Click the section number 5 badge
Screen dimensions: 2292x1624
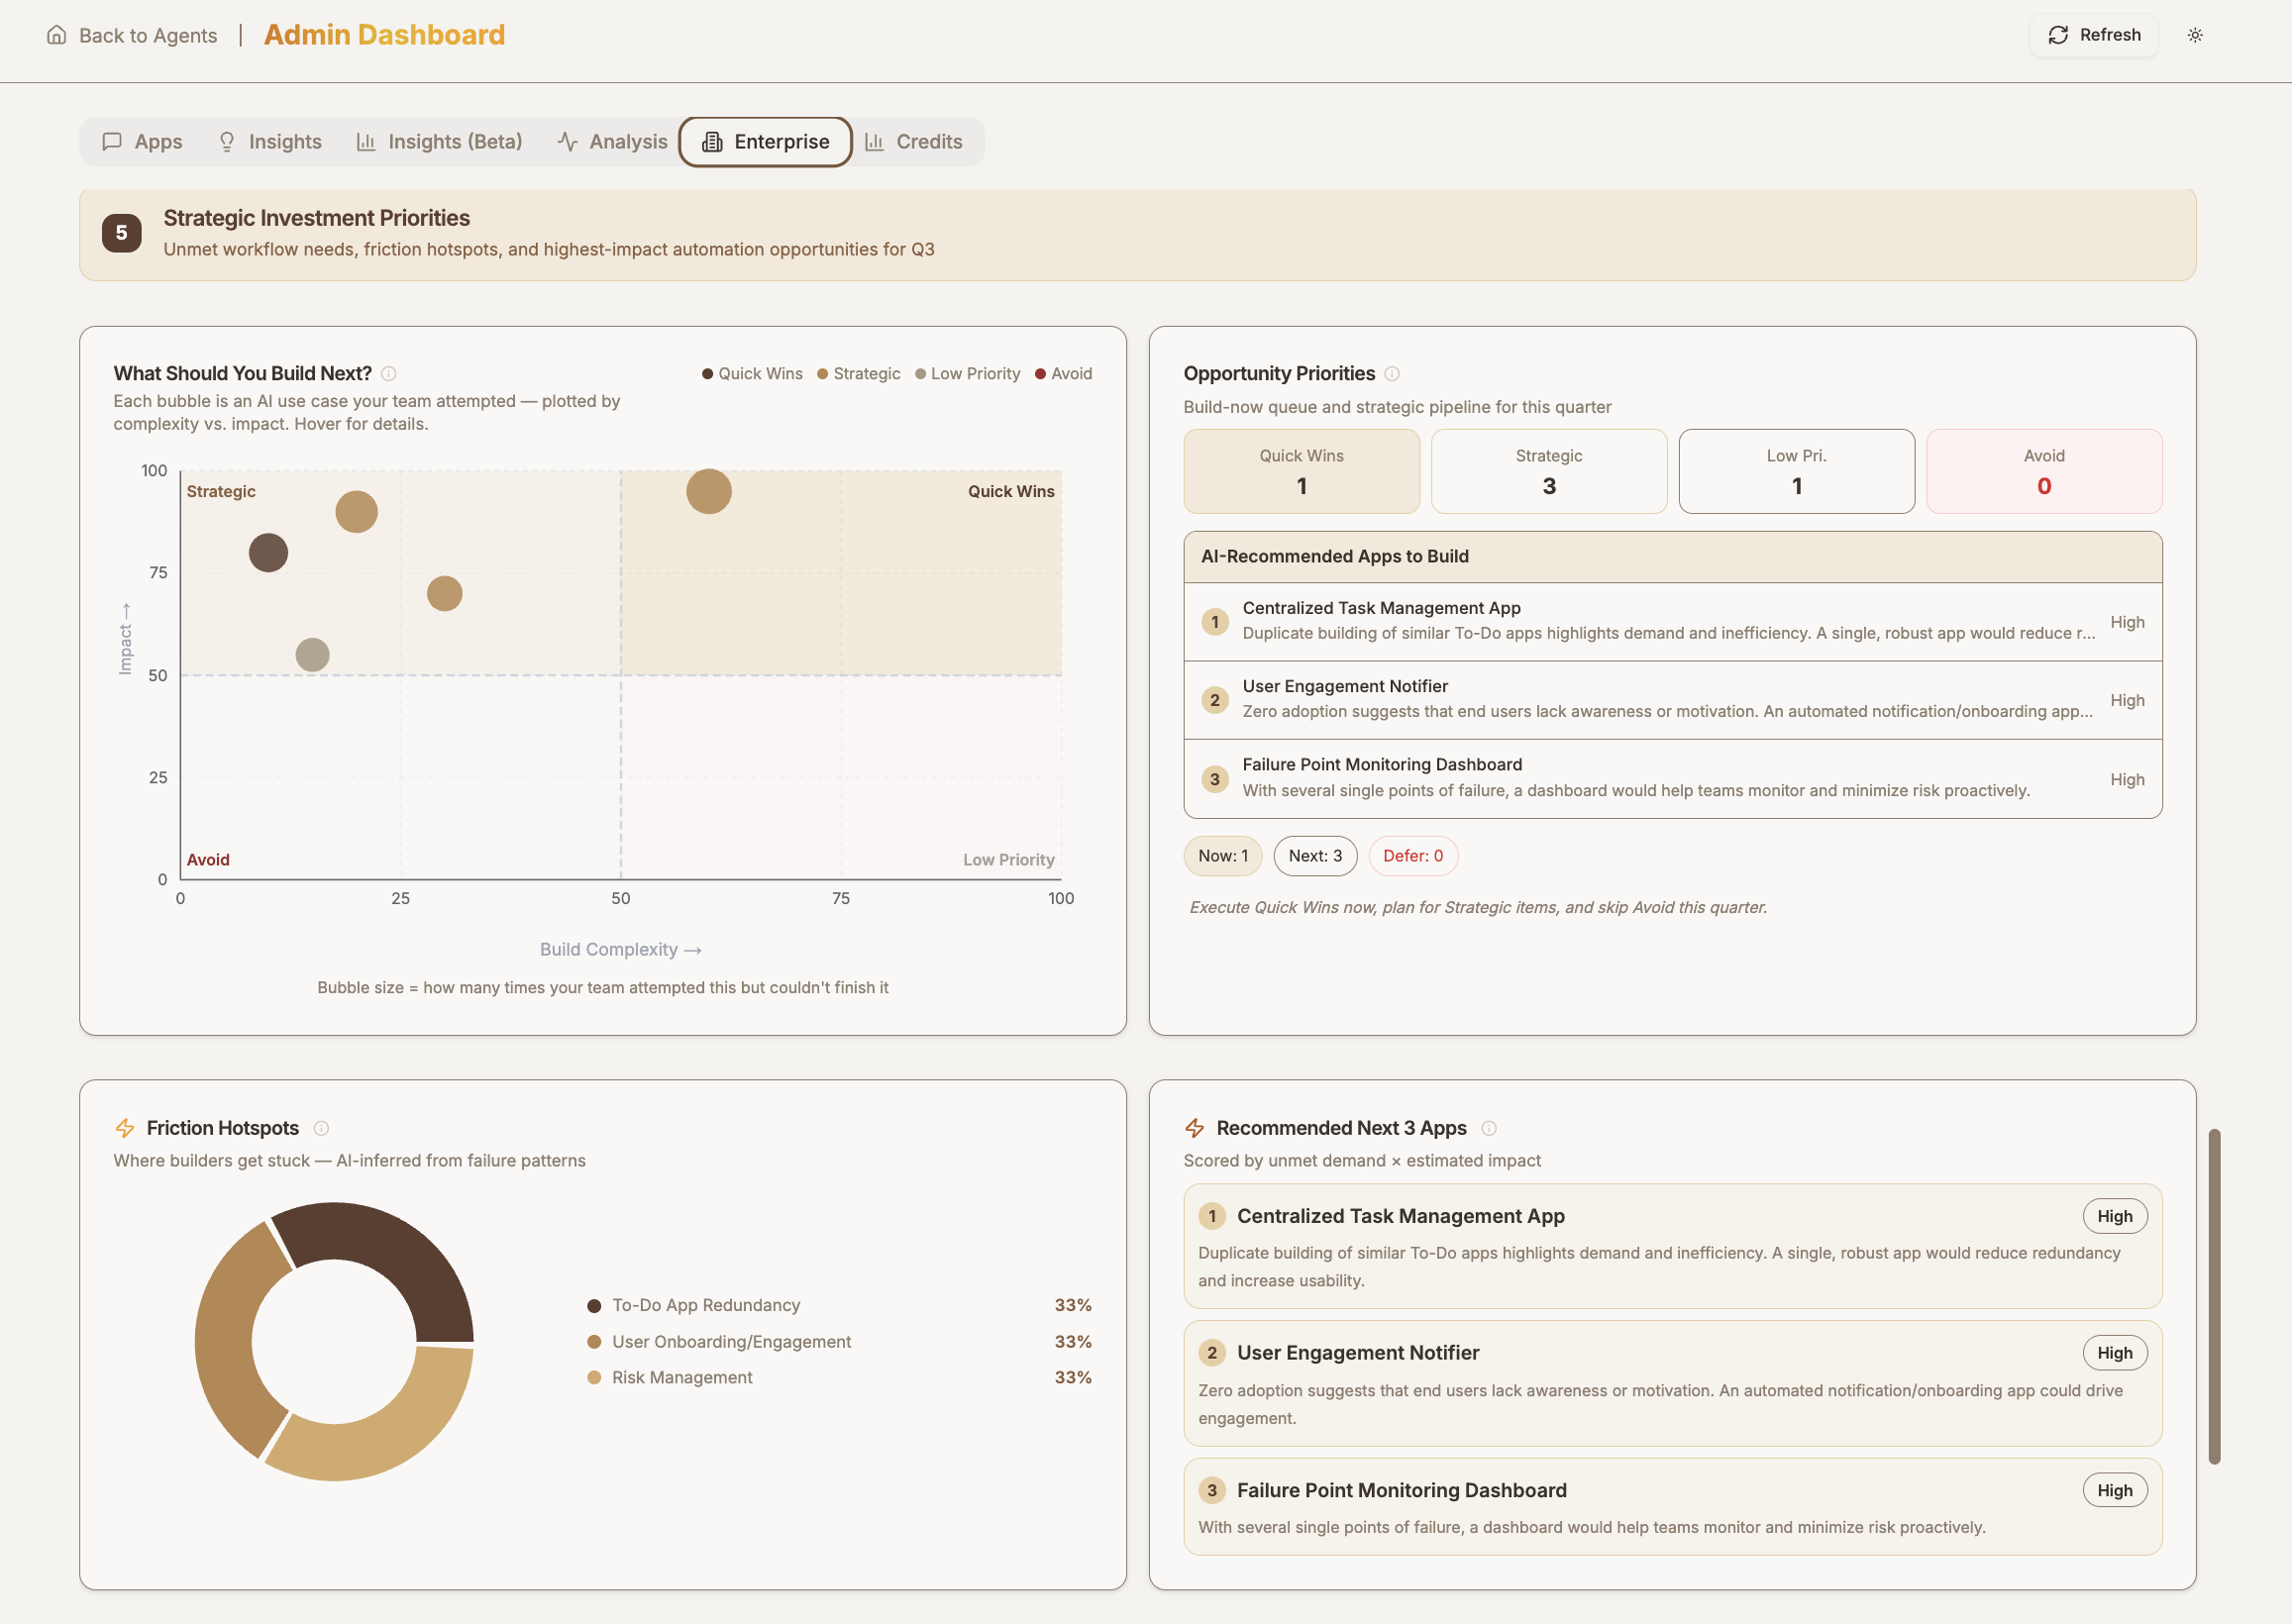pos(122,233)
